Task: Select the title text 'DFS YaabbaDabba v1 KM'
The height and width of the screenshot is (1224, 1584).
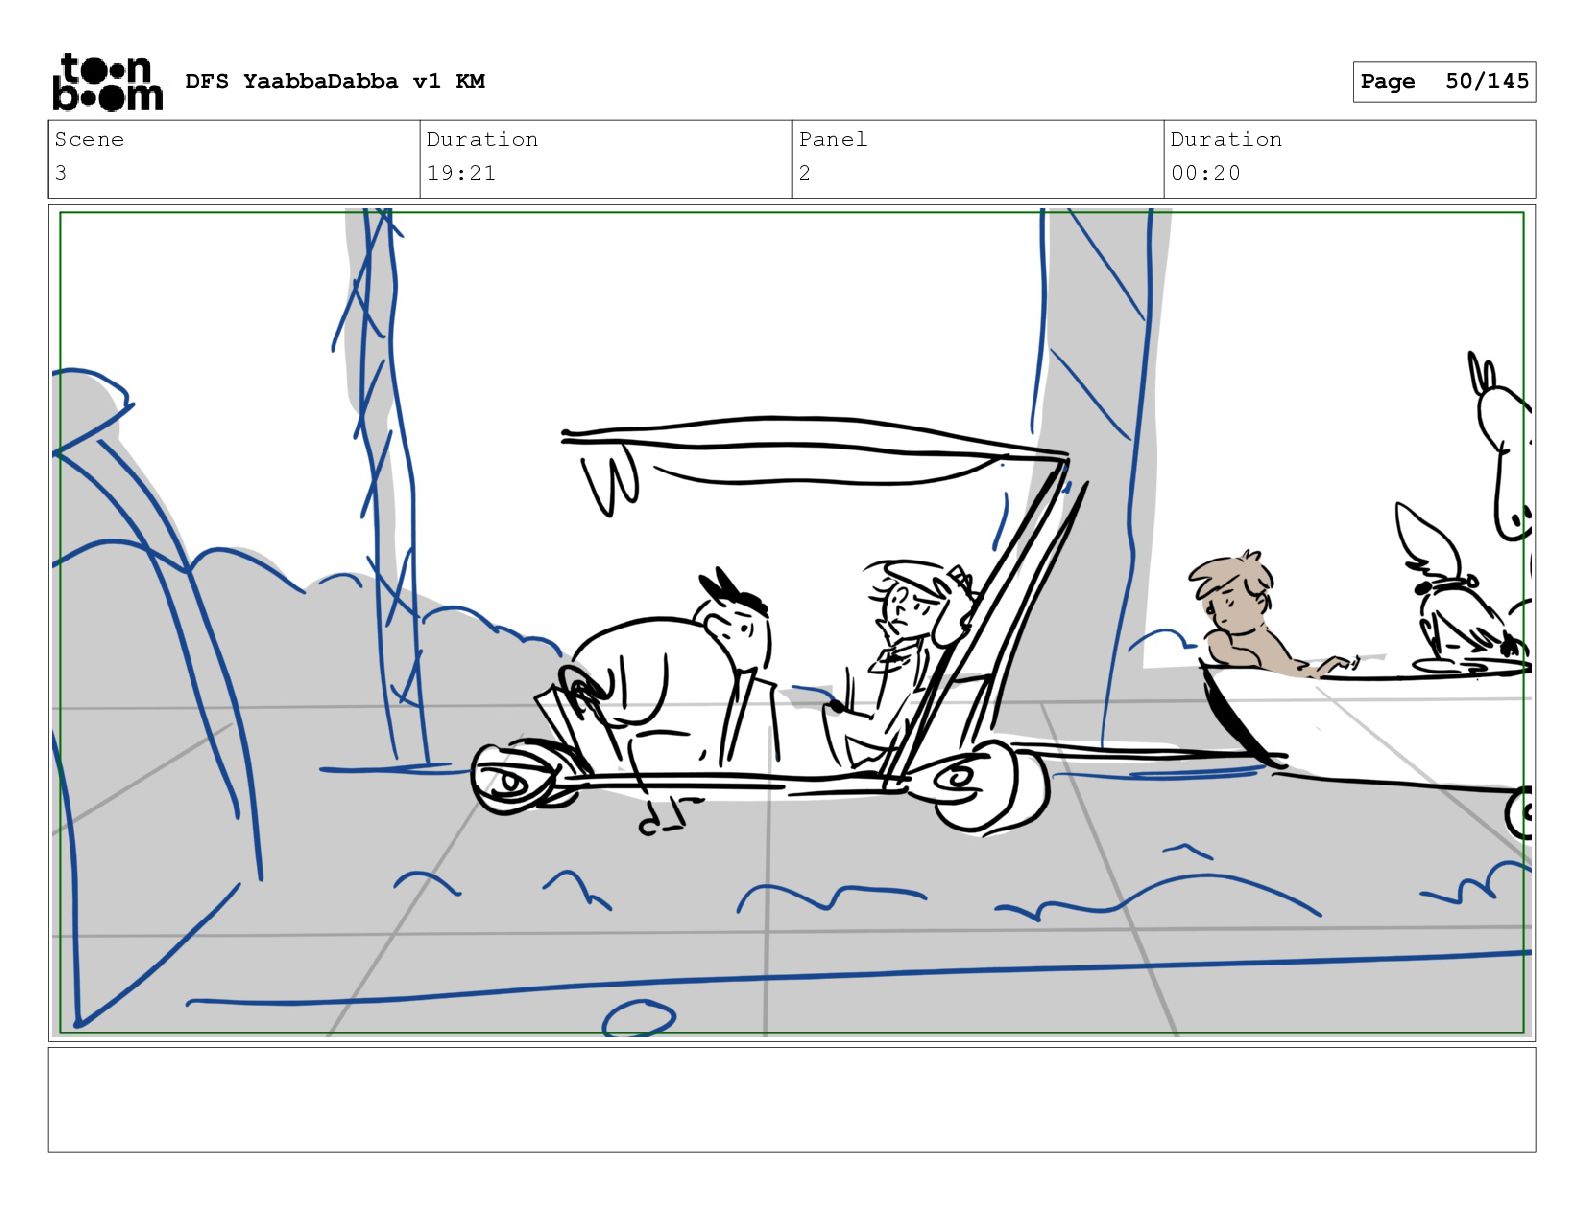Action: tap(335, 81)
